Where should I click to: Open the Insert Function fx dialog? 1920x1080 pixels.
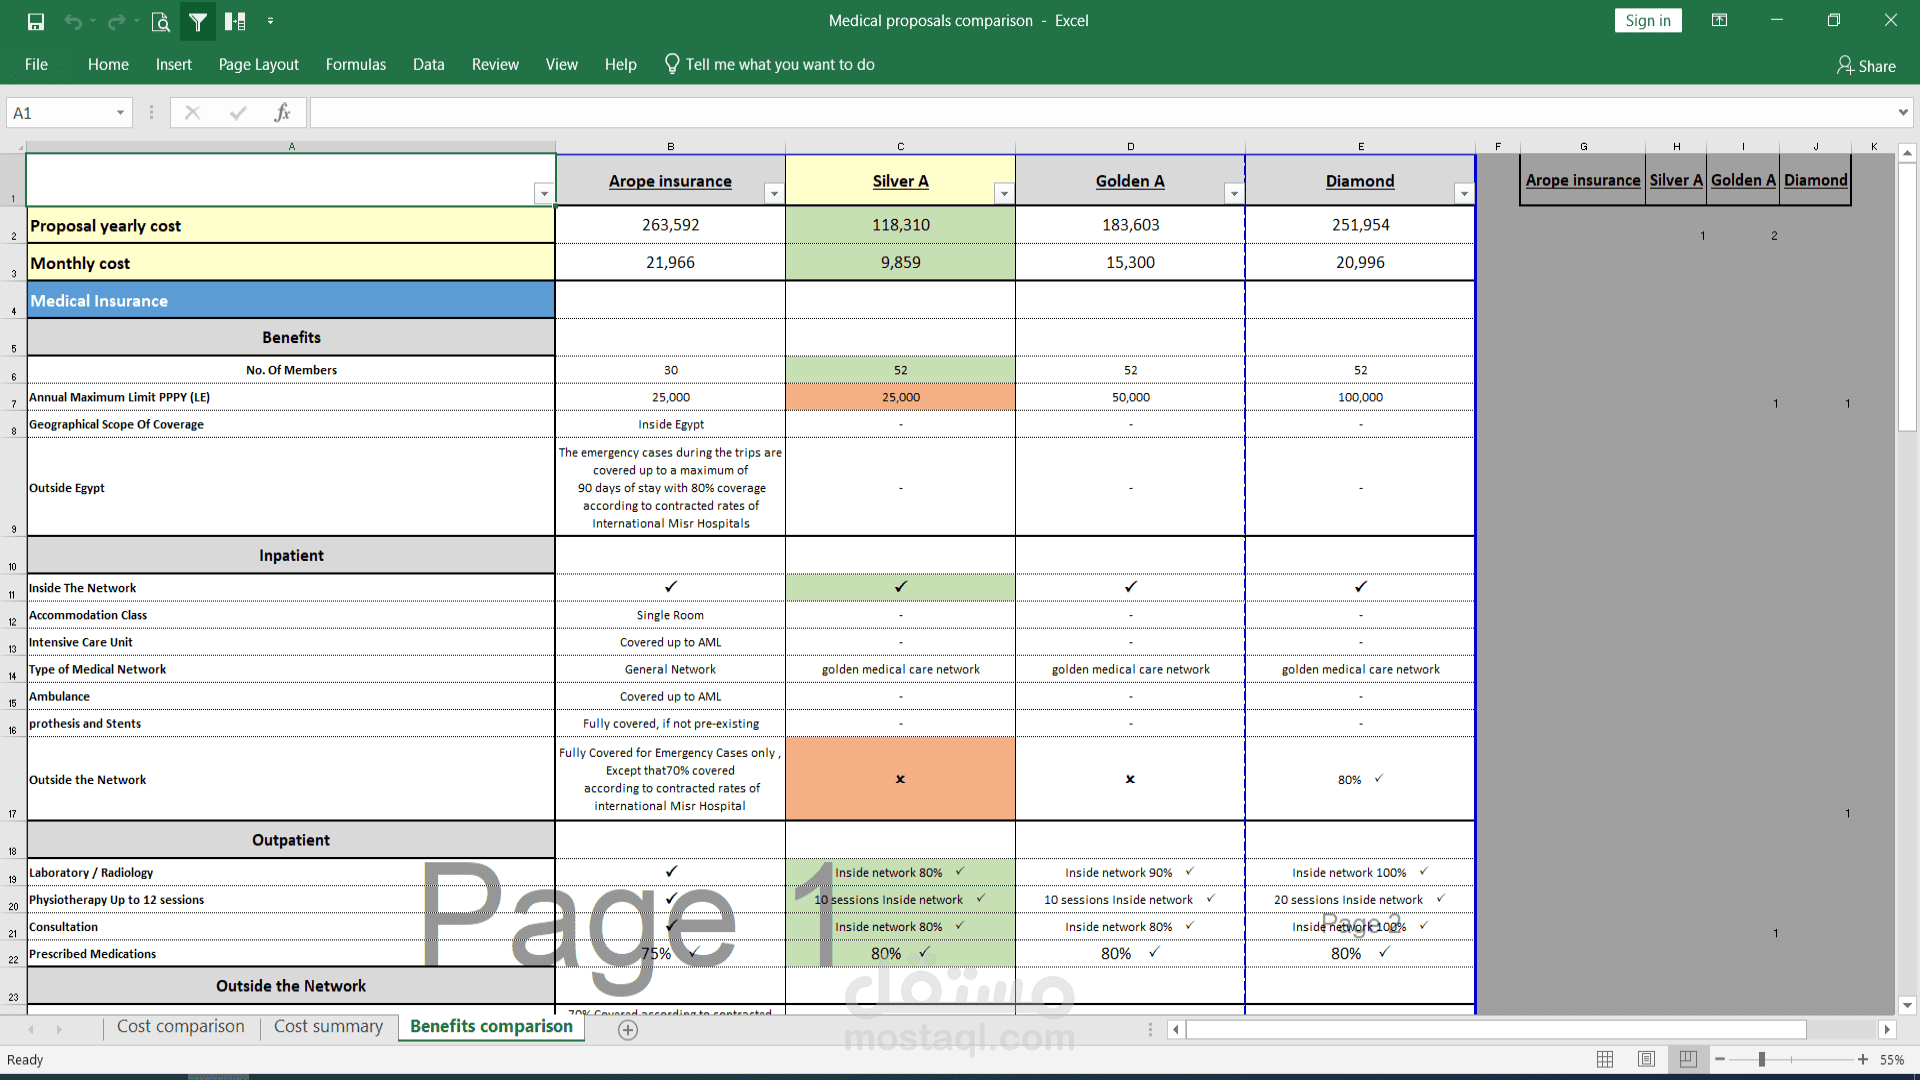[282, 113]
